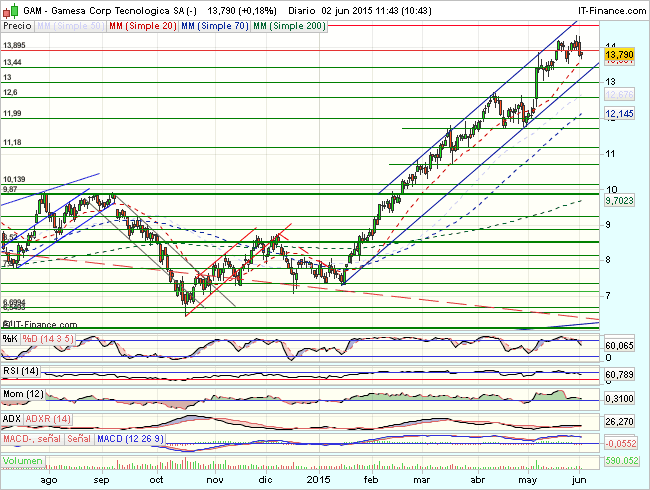
Task: Click the 'feb' month on time axis
Action: click(x=371, y=480)
